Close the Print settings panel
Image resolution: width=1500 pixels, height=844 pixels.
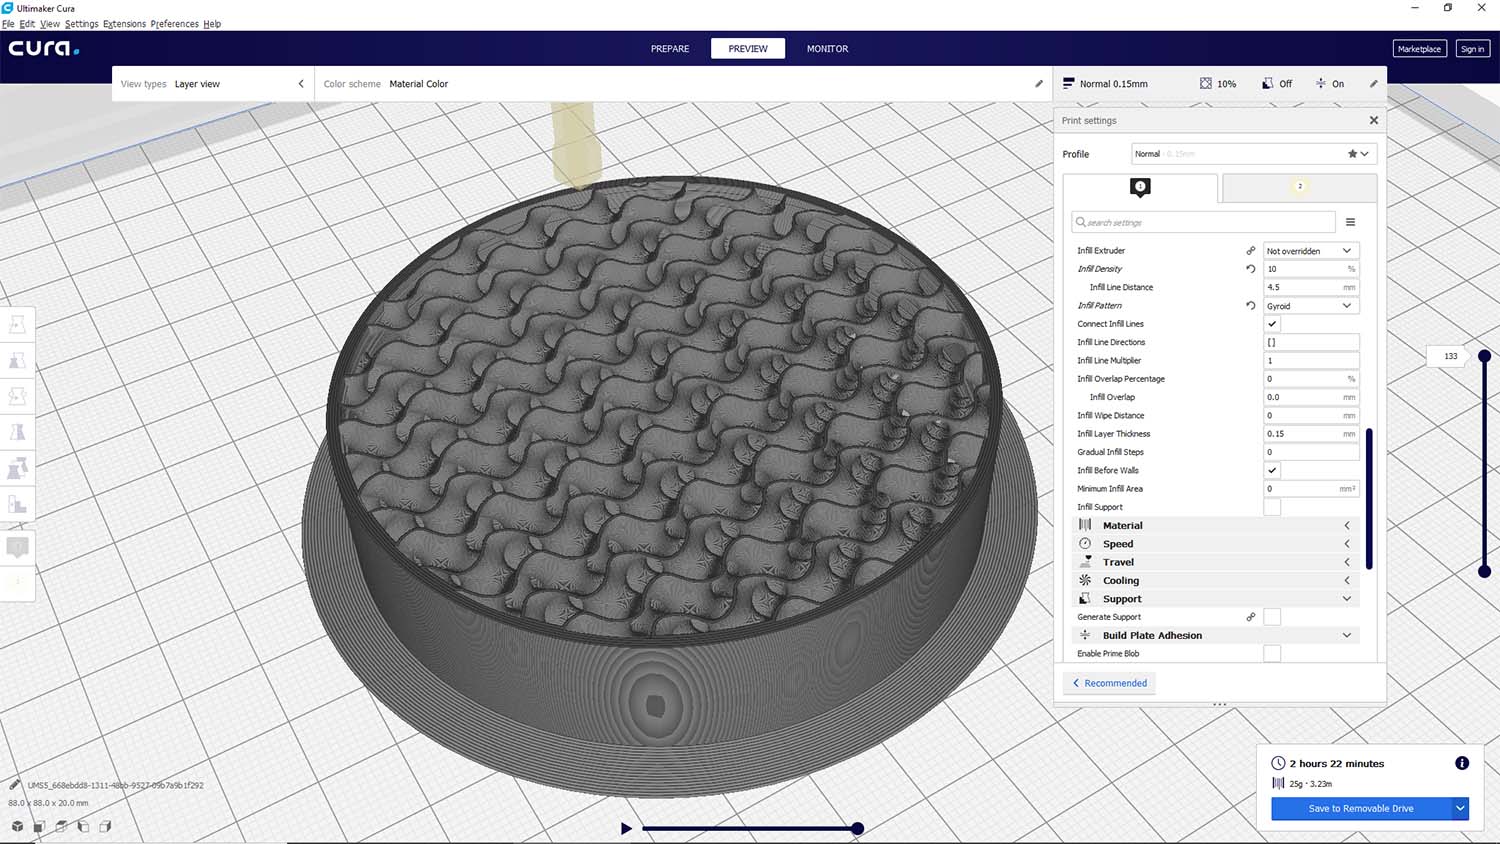click(1373, 120)
